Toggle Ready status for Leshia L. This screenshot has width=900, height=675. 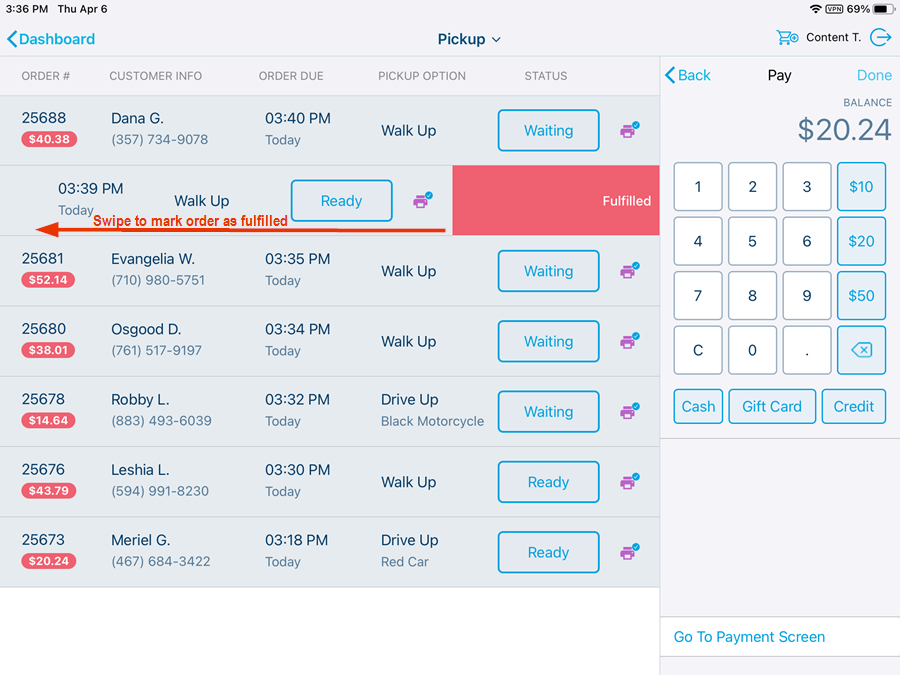pos(548,482)
